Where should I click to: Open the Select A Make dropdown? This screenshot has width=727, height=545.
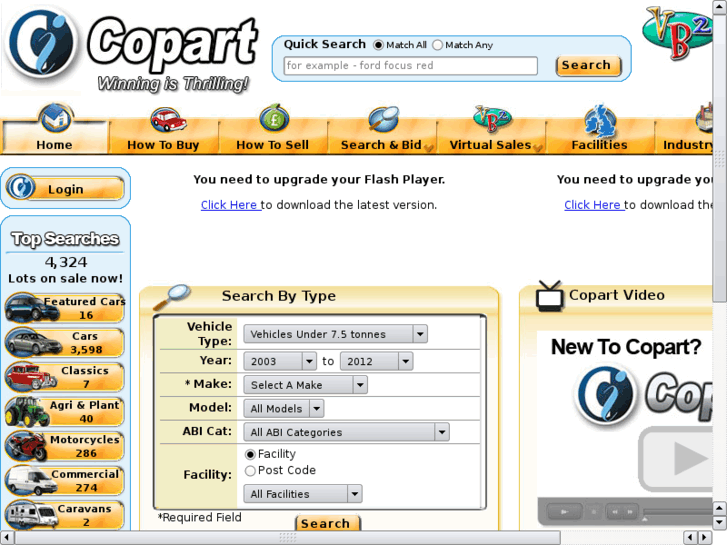[x=306, y=385]
